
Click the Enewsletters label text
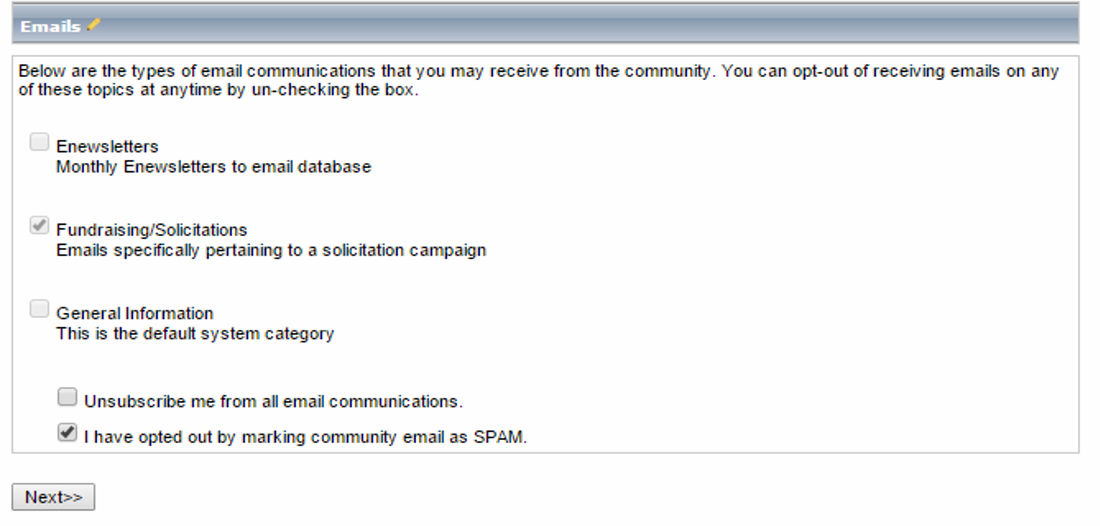107,147
